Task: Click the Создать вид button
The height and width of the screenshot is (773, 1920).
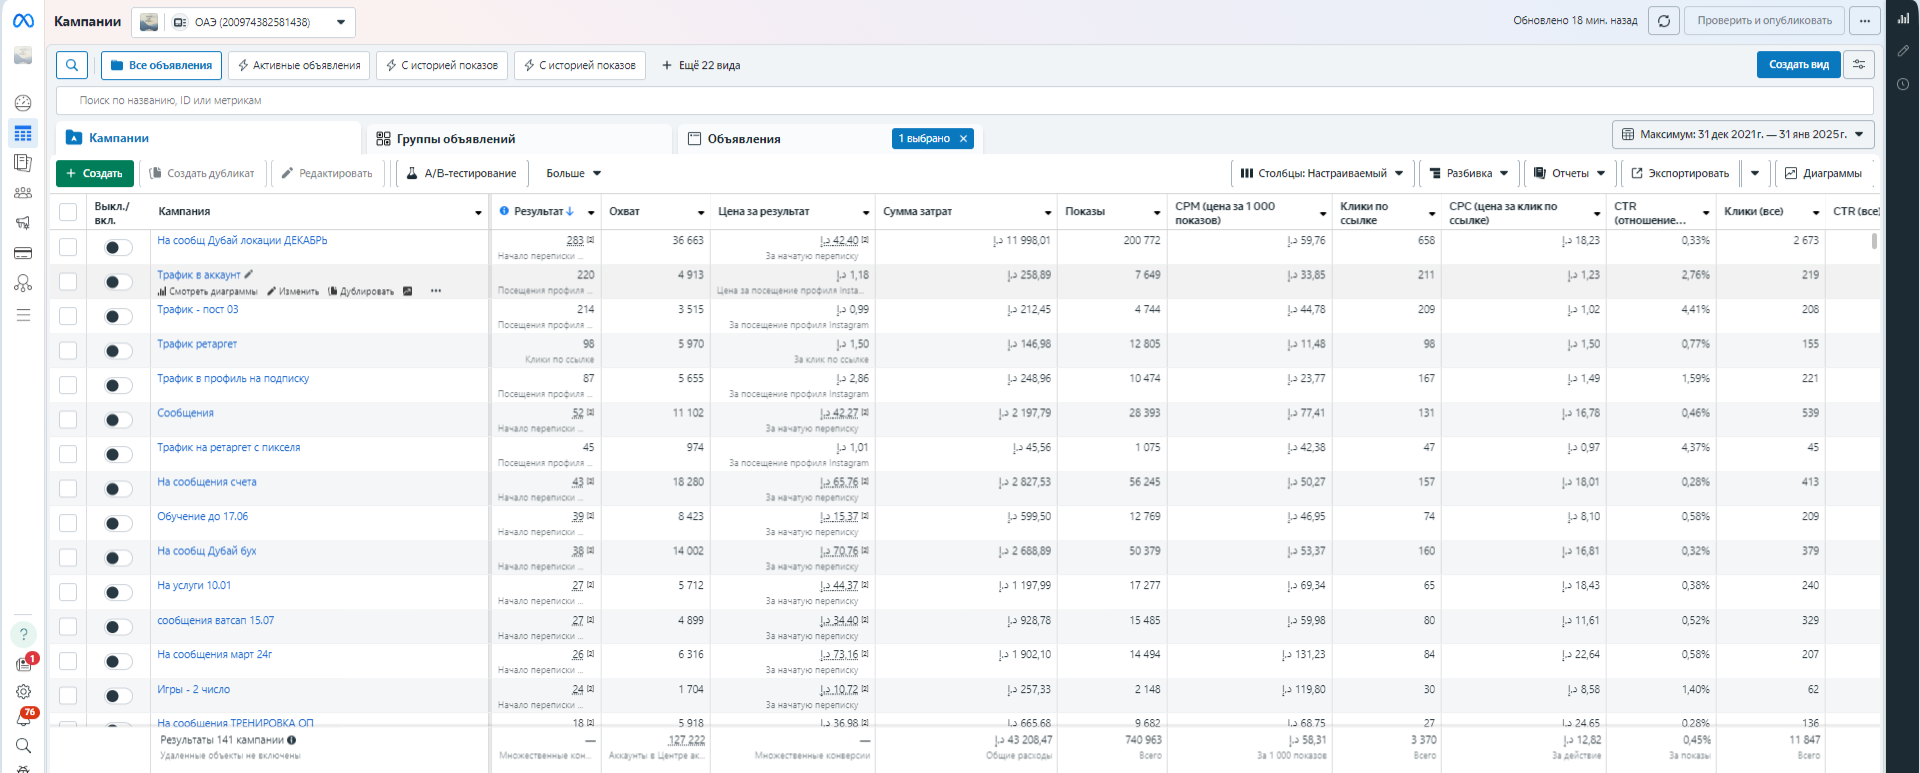Action: [1798, 65]
